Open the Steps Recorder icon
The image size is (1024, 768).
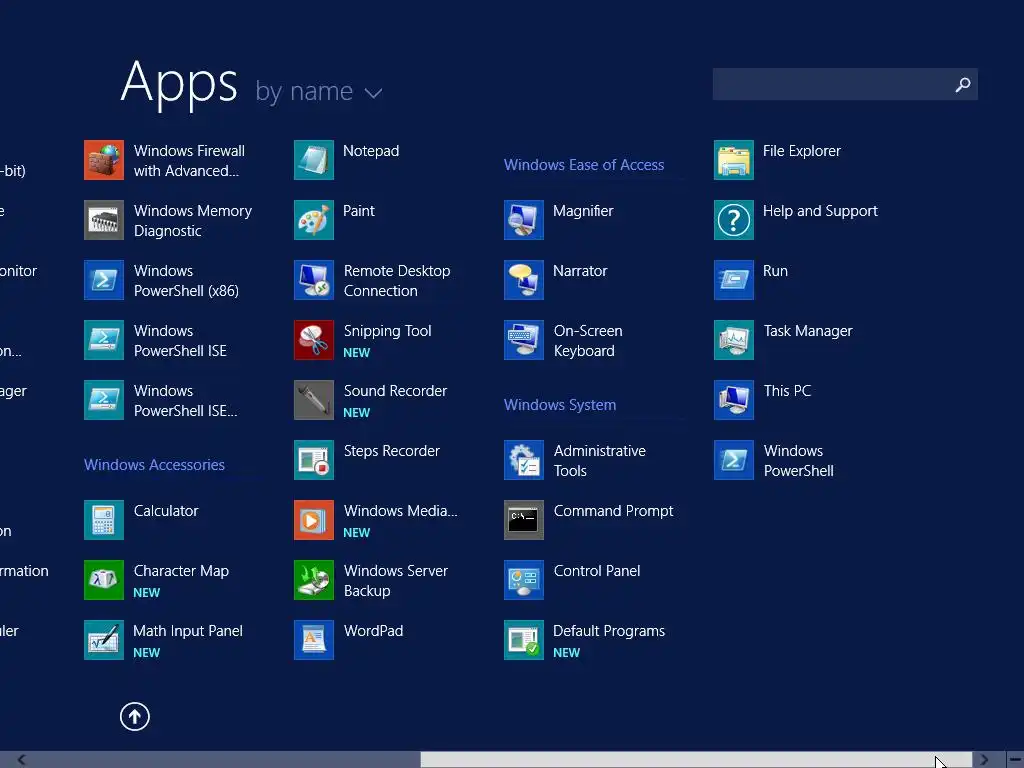(x=314, y=460)
